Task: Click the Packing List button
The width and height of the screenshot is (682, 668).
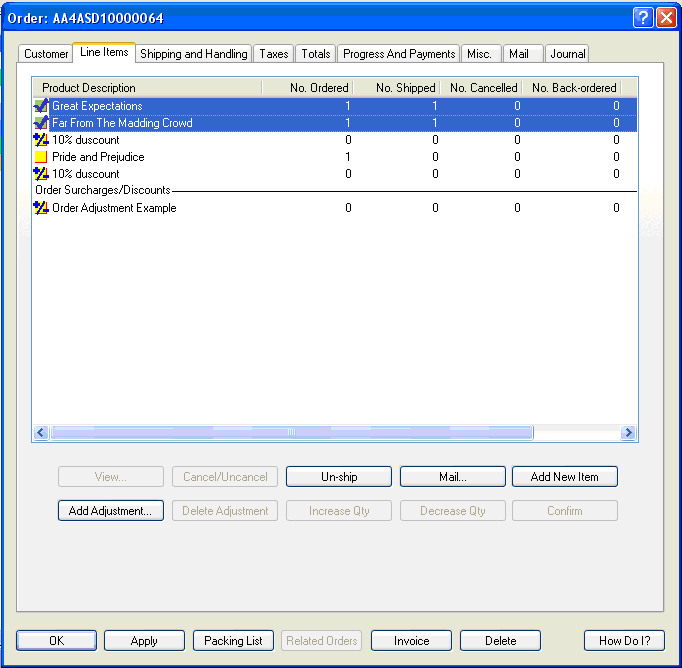Action: coord(233,641)
